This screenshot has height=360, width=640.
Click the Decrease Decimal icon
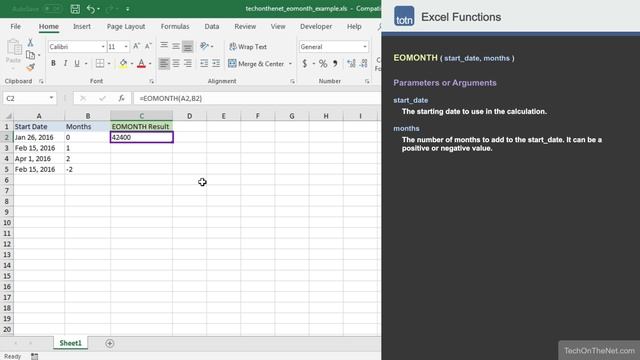364,63
